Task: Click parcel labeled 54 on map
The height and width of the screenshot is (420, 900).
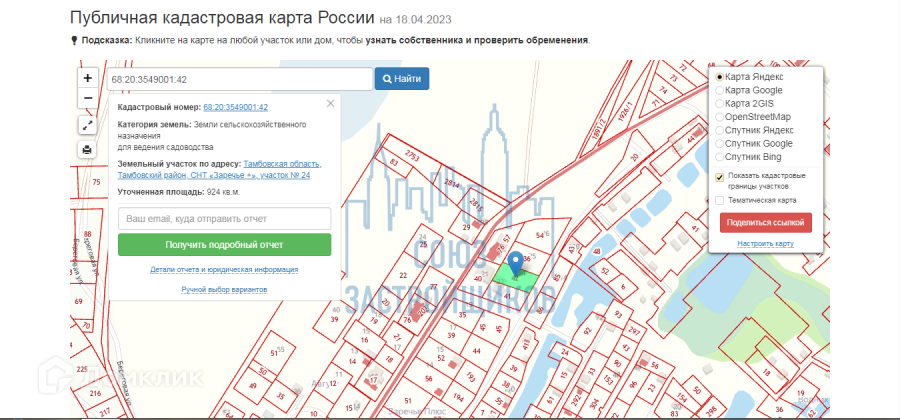Action: (x=540, y=235)
